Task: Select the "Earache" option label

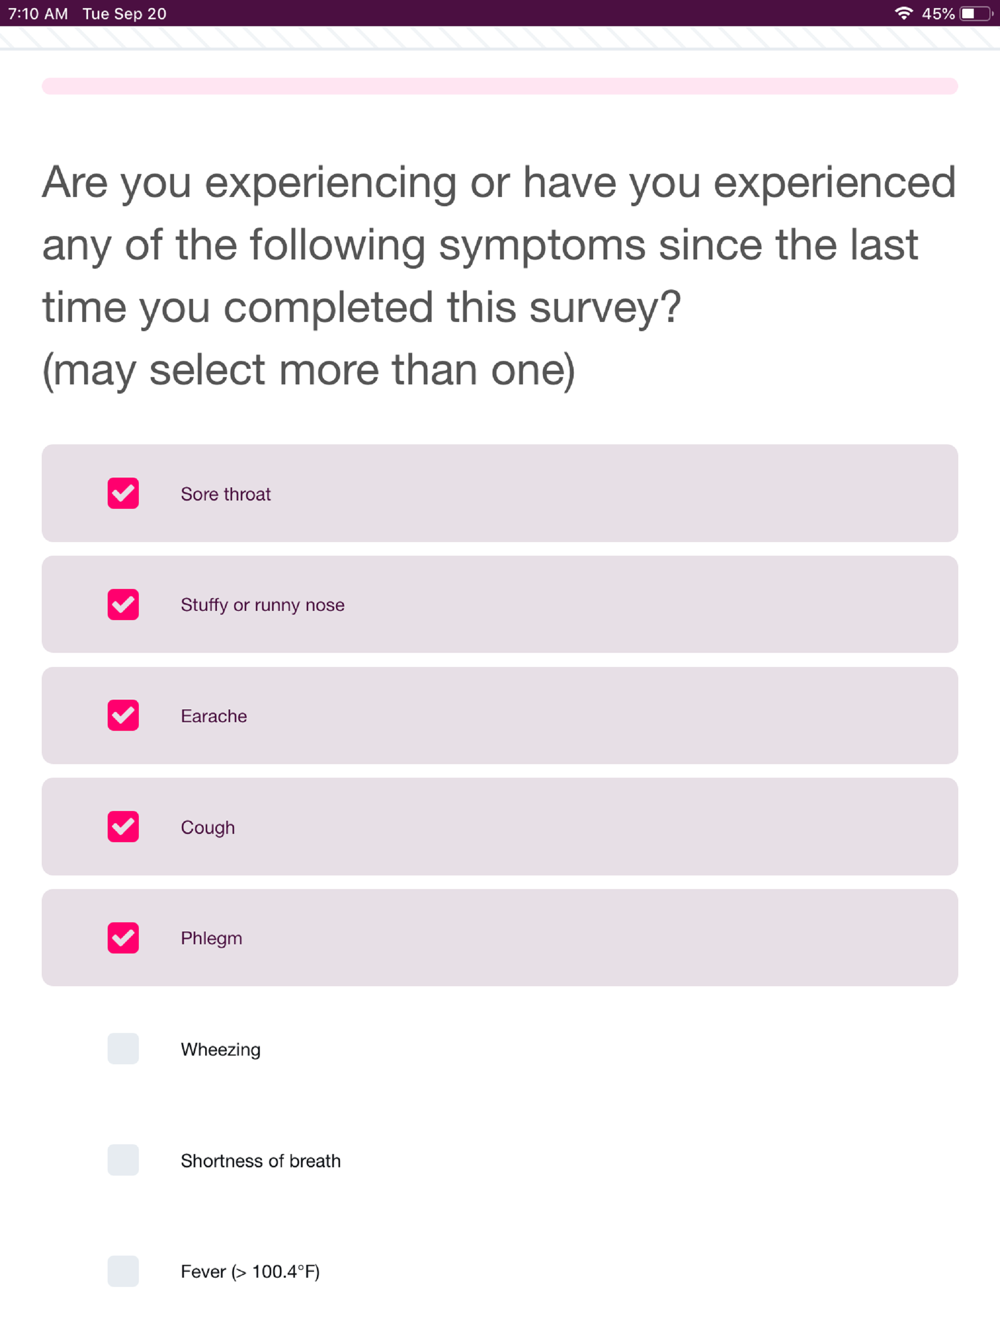Action: pos(214,716)
